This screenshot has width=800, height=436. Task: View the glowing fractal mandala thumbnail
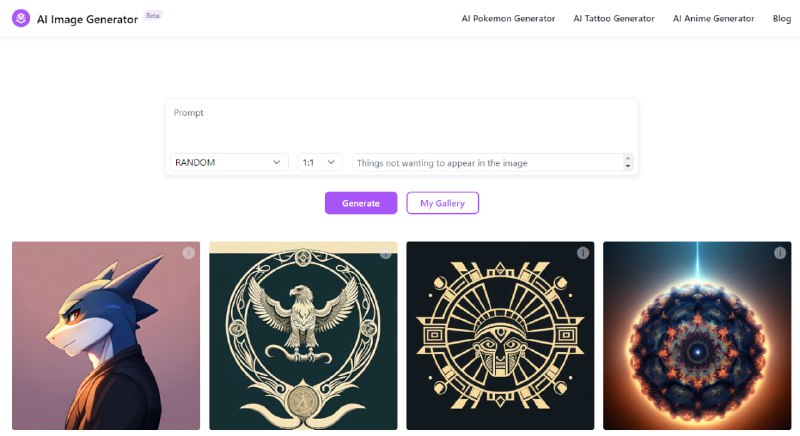pyautogui.click(x=697, y=340)
